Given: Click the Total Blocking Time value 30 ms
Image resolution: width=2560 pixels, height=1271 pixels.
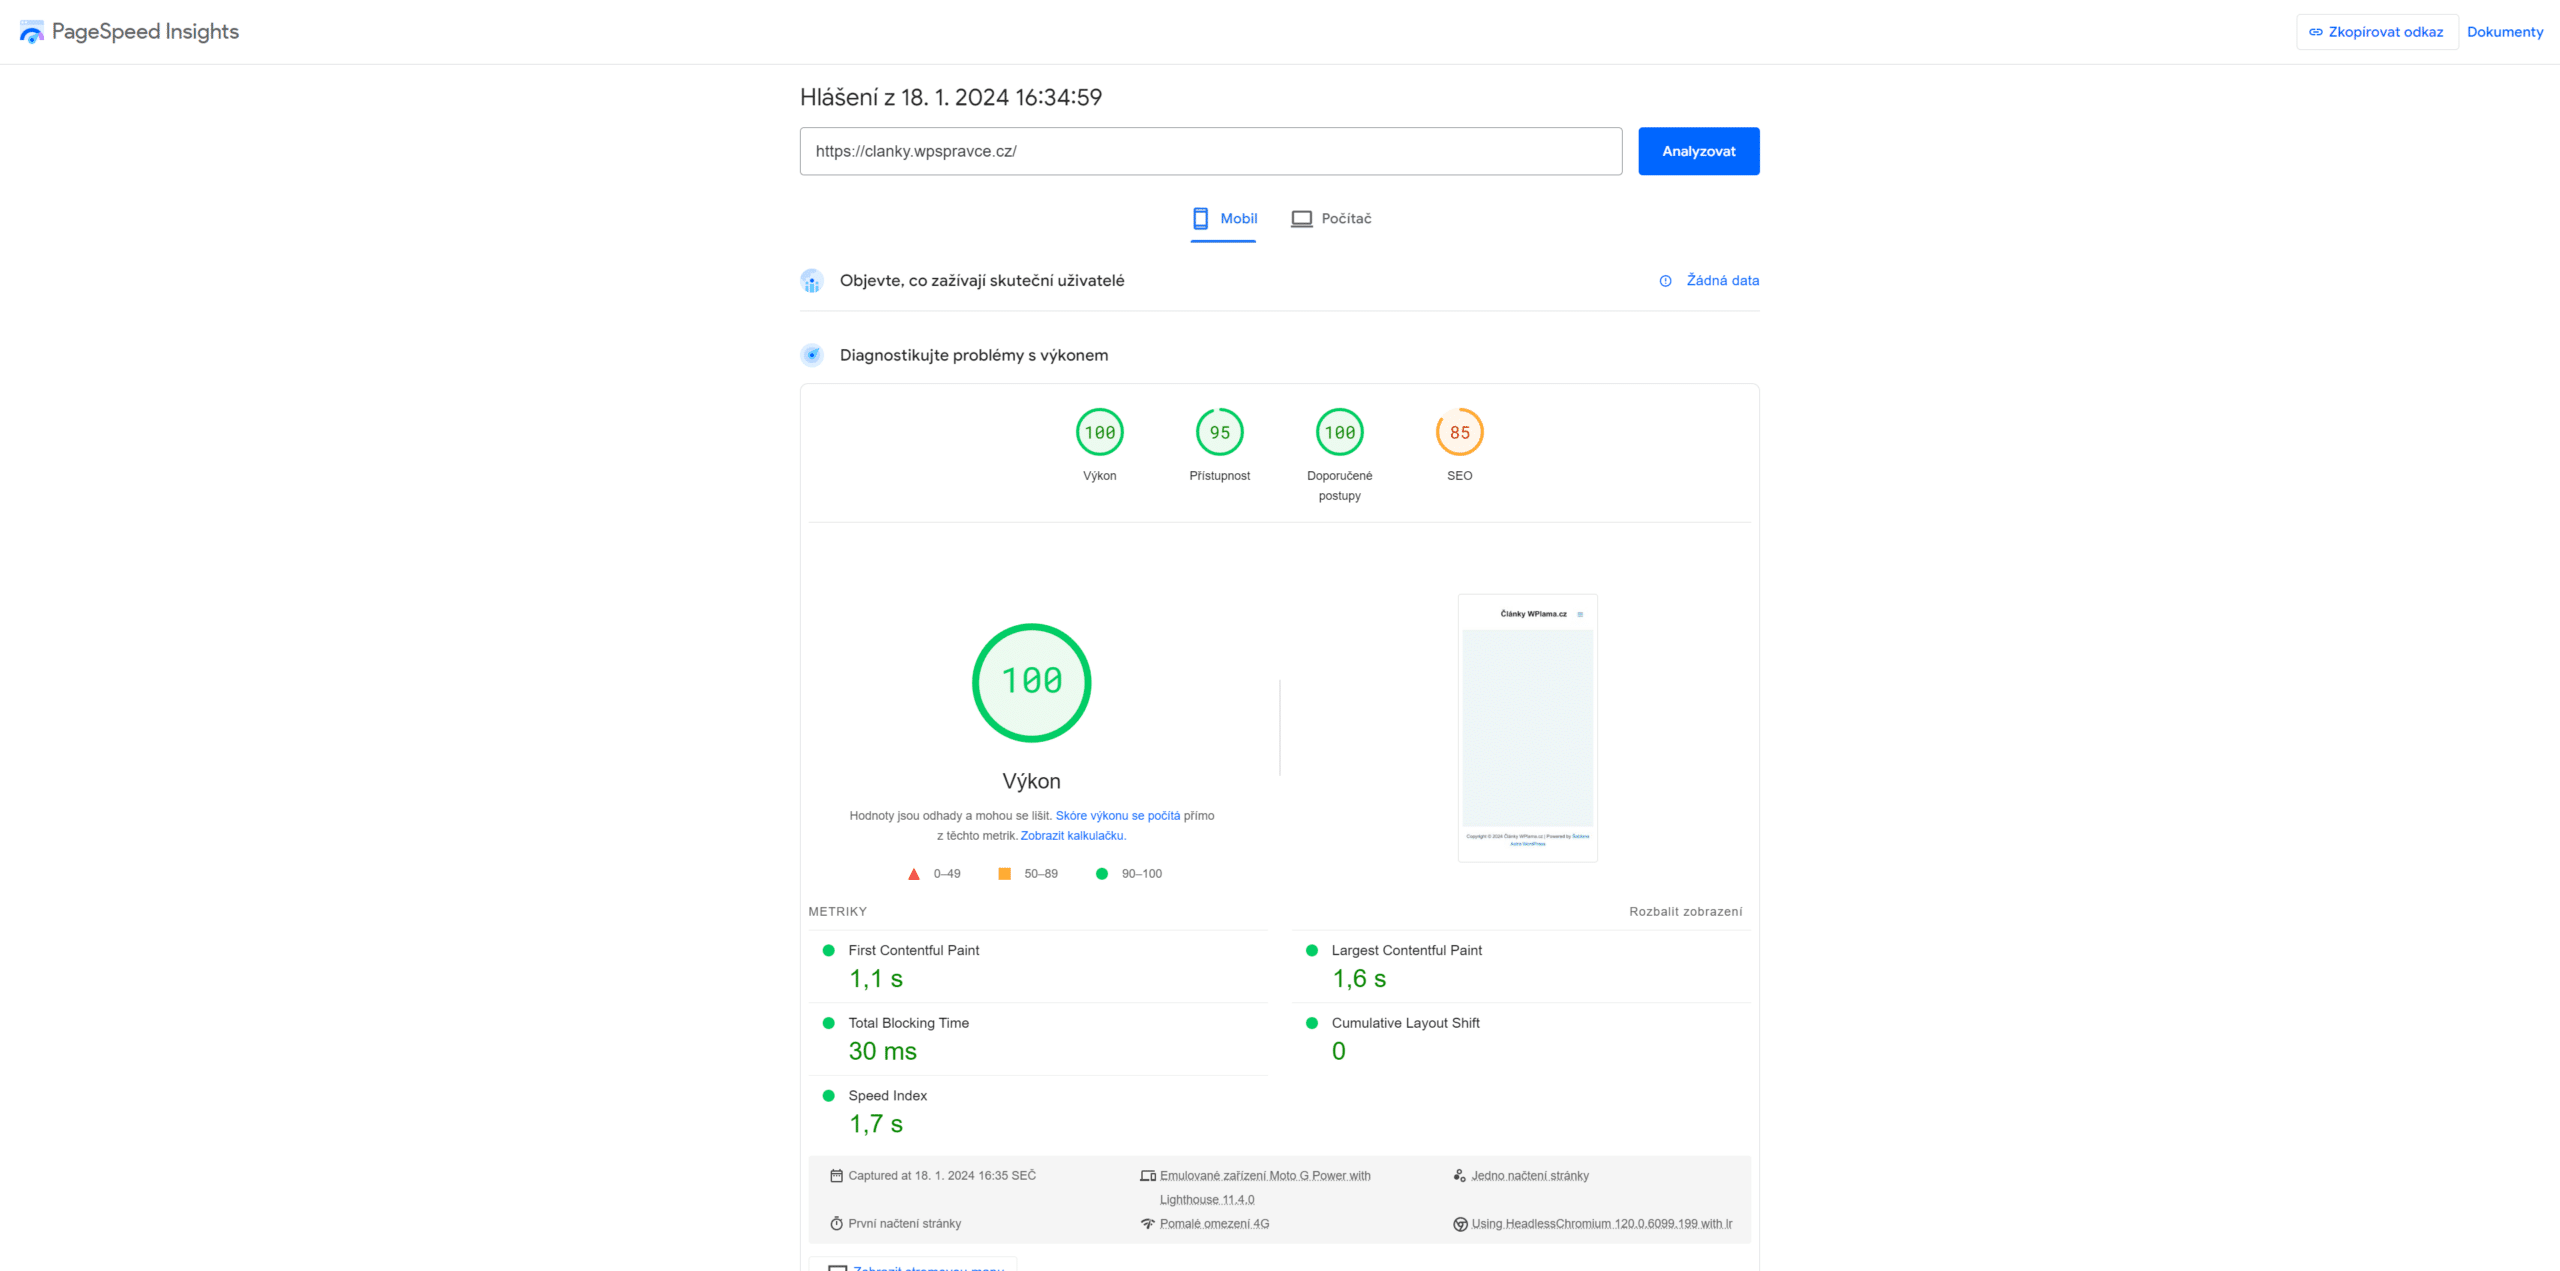Looking at the screenshot, I should [x=883, y=1051].
